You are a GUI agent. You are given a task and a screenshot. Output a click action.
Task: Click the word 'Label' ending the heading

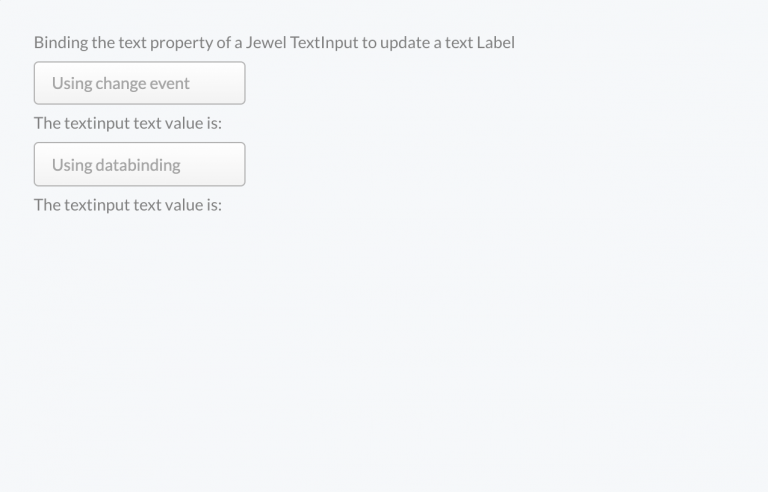point(495,43)
